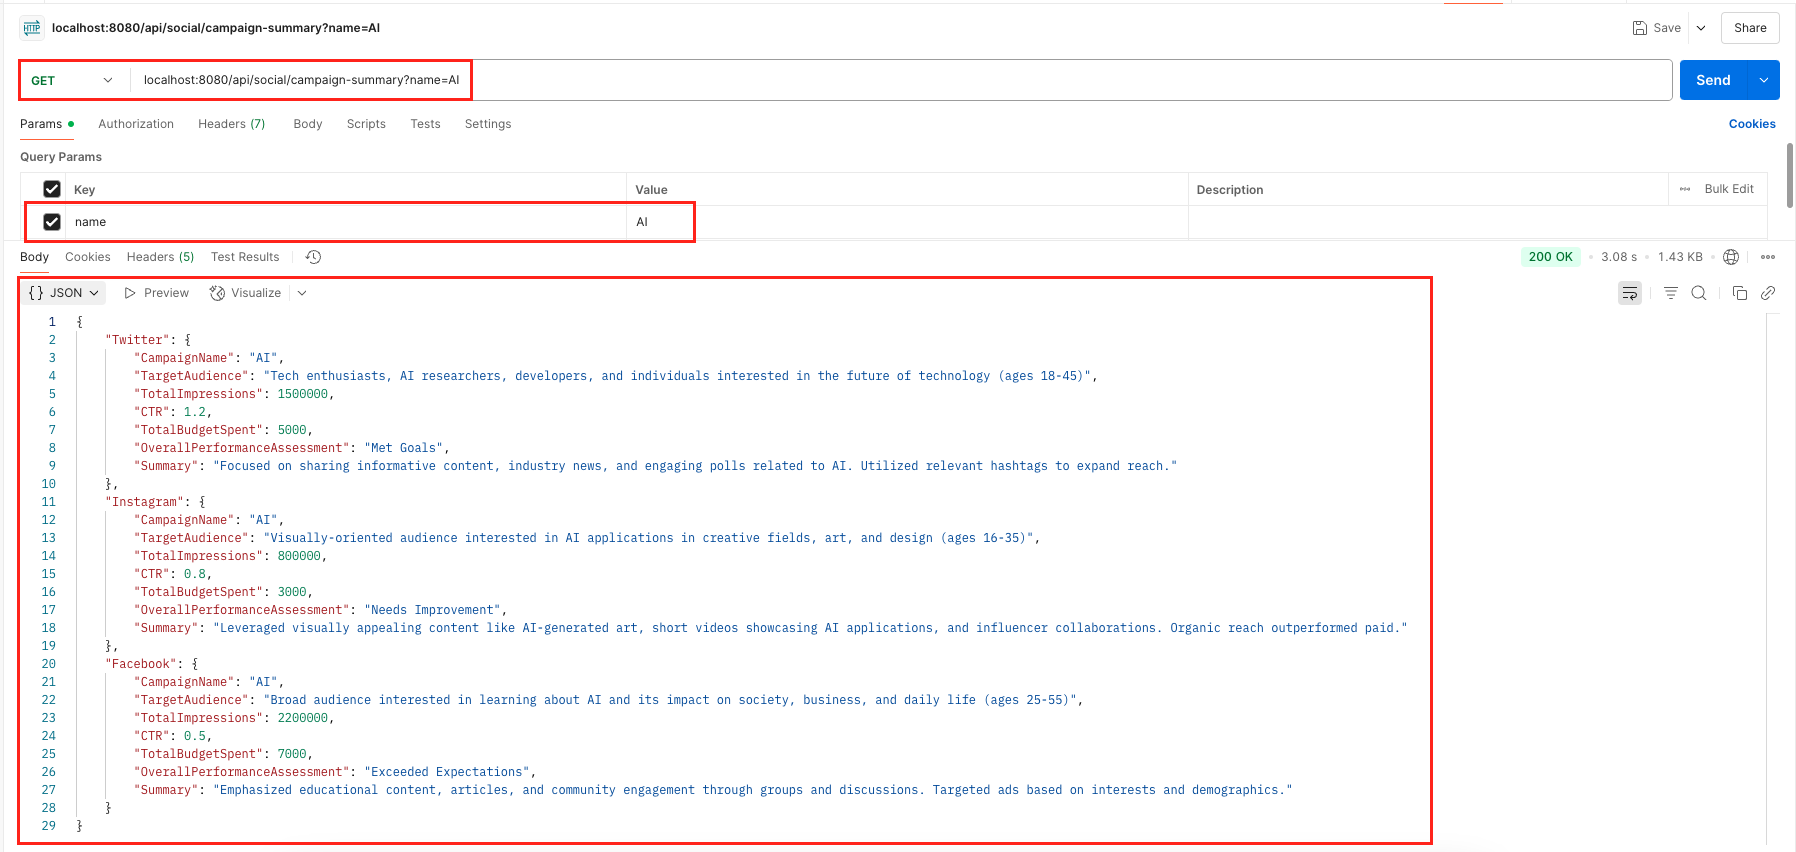Click the HTTP request icon beside the title
Screen dimensions: 1796x852
(32, 28)
